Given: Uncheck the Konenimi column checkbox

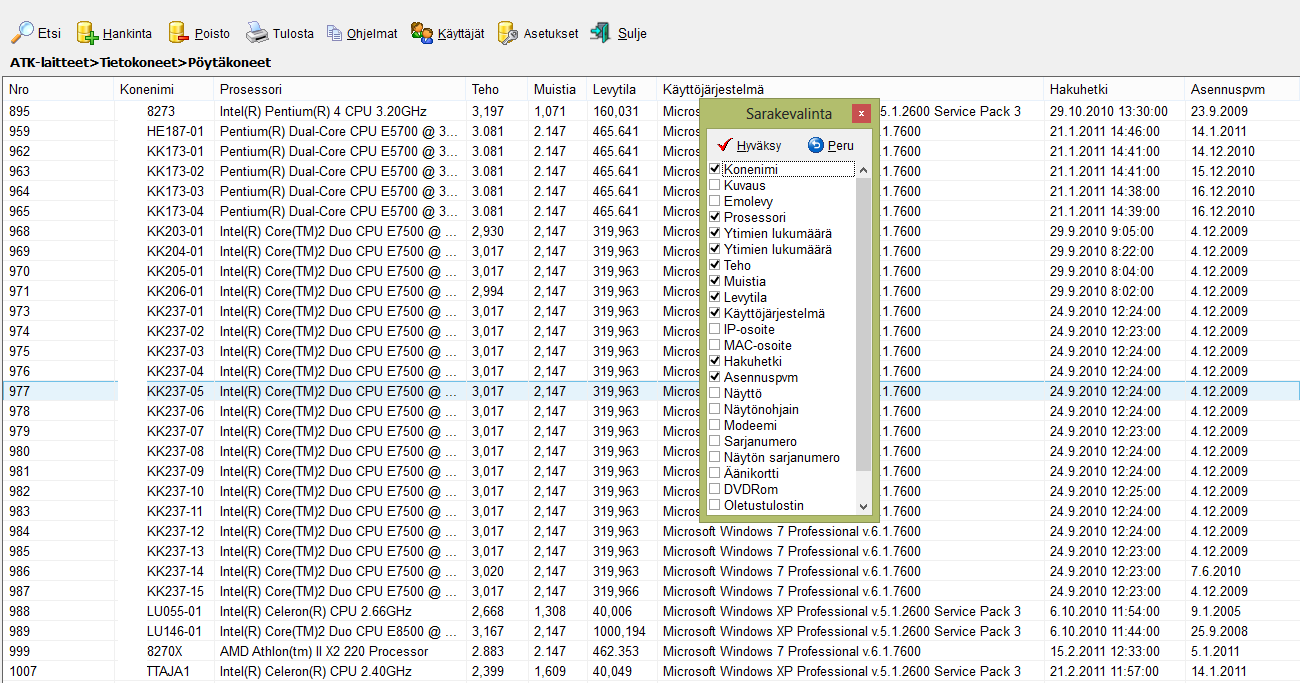Looking at the screenshot, I should (x=715, y=170).
